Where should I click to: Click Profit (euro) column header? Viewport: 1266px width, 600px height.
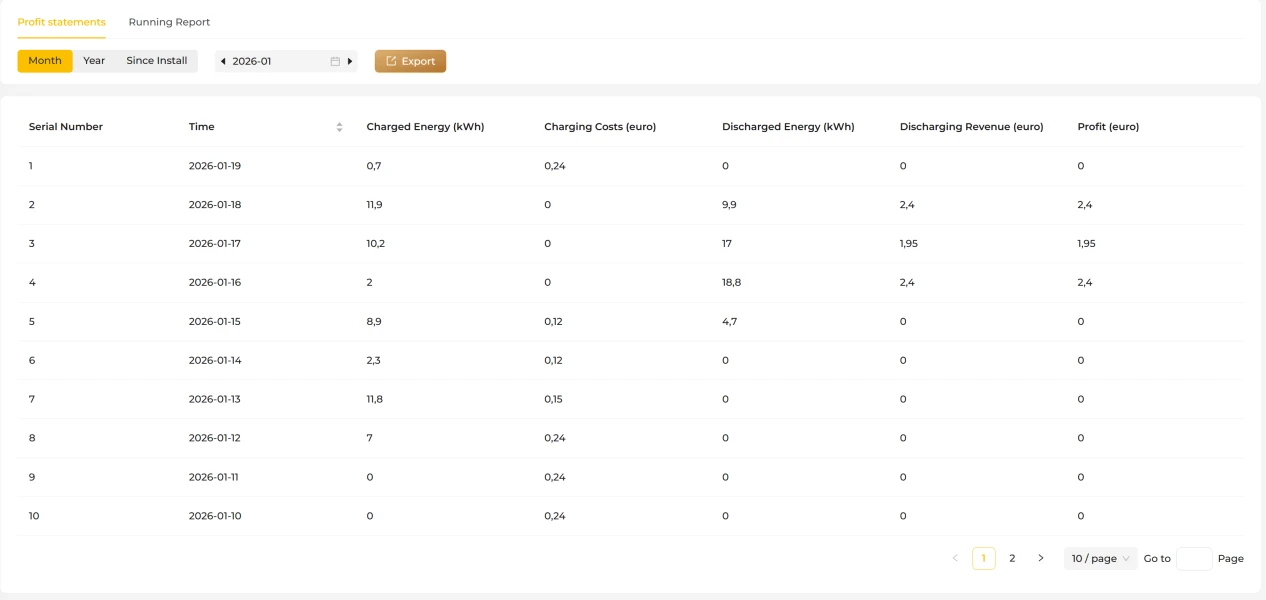[1108, 127]
